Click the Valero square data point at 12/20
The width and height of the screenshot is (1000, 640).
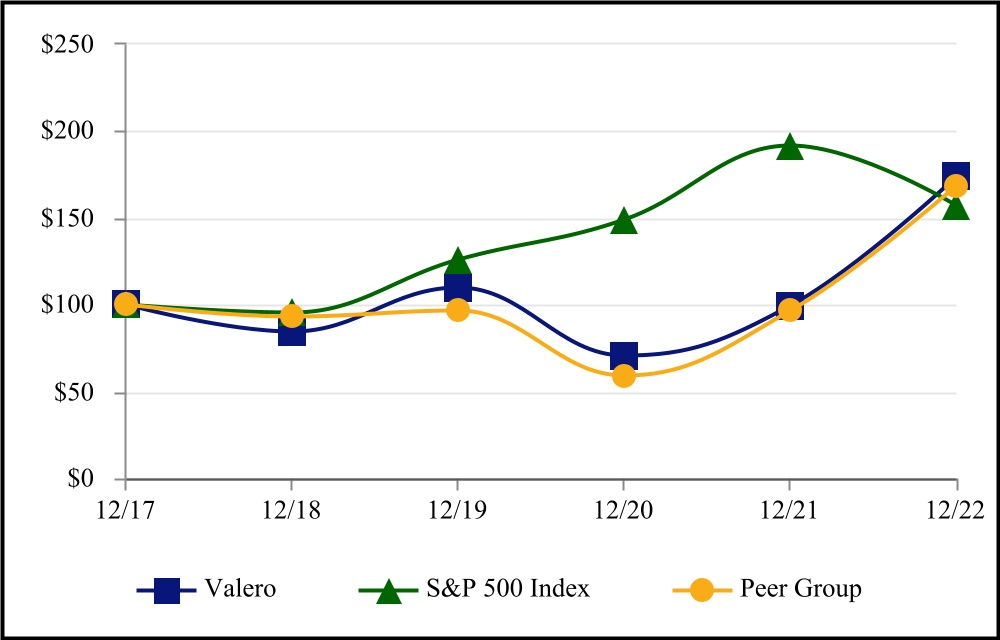624,355
